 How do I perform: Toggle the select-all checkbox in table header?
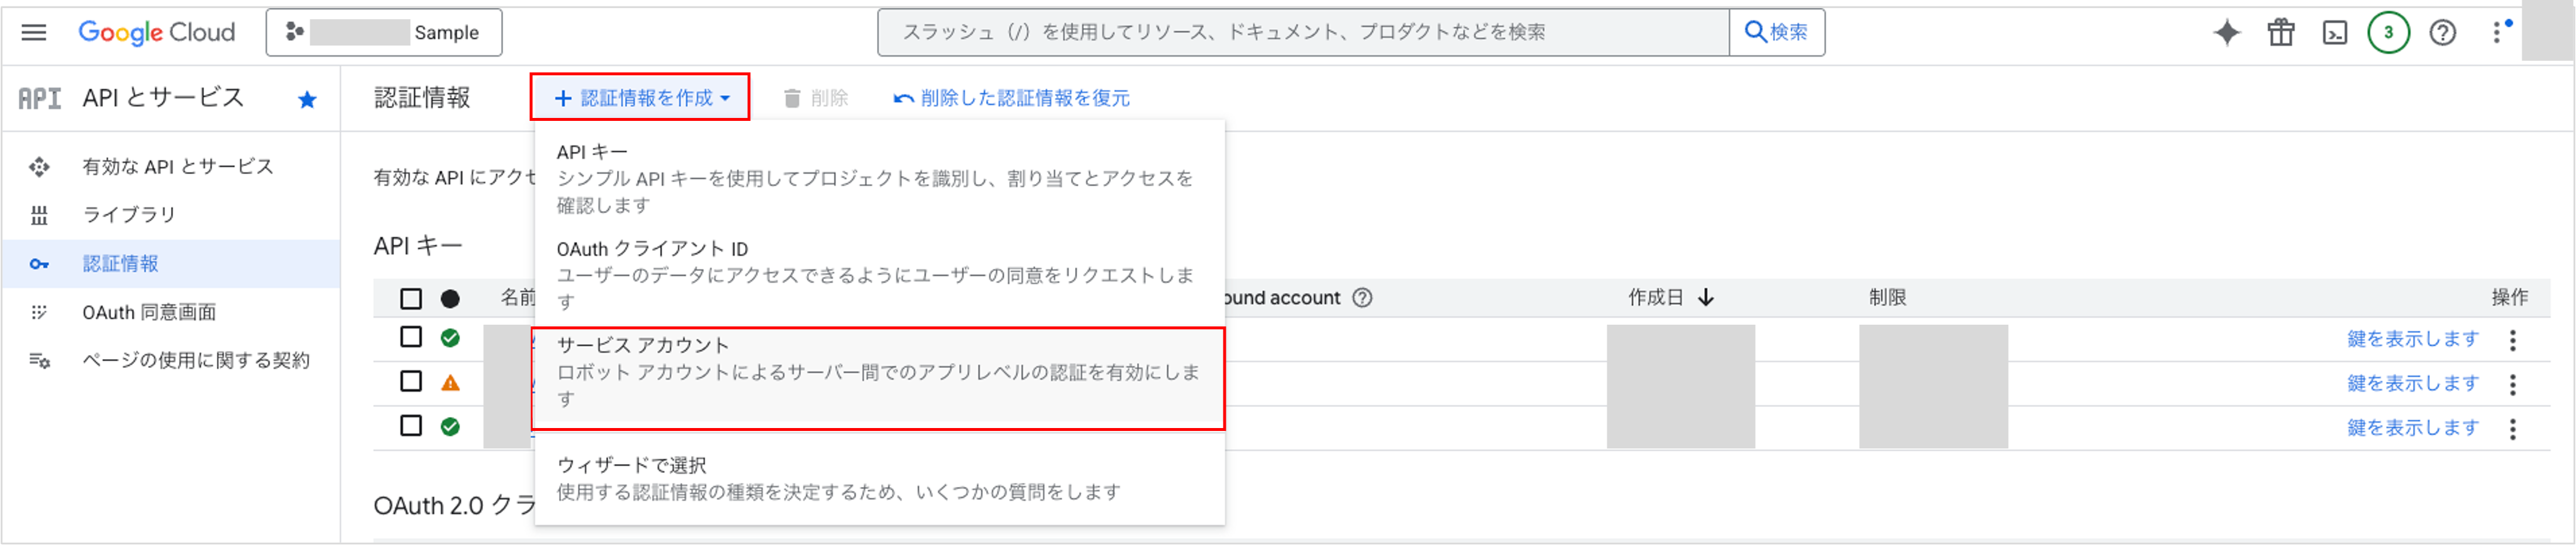coord(411,298)
